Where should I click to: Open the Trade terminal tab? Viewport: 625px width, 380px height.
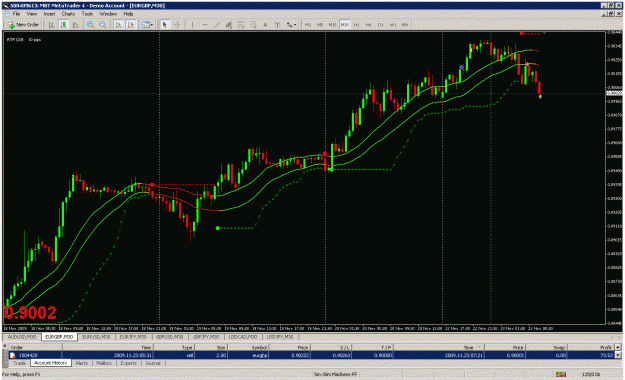19,363
